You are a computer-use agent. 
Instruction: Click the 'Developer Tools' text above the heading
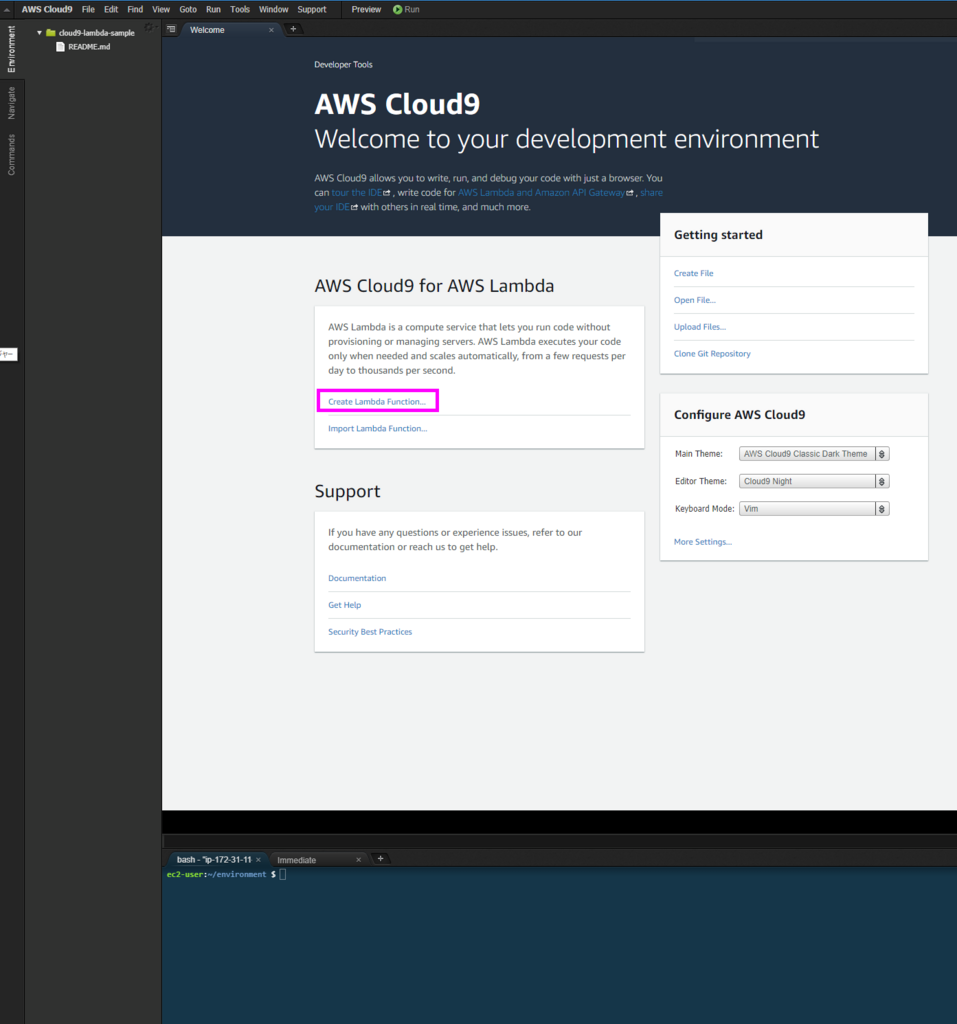point(343,65)
